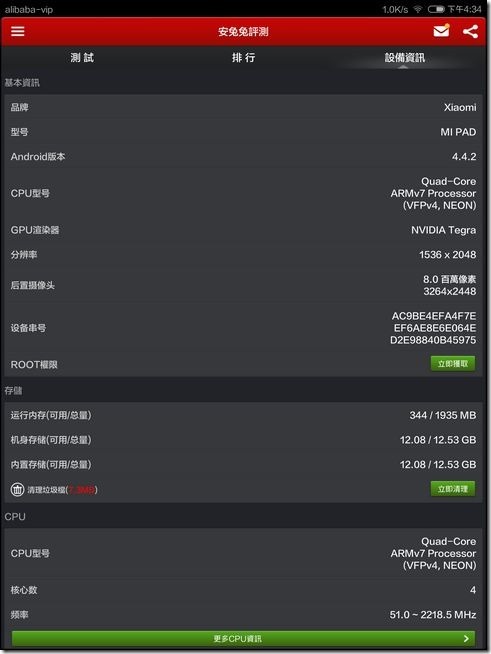This screenshot has height=654, width=491.
Task: Tap the share icon in the header
Action: point(470,31)
